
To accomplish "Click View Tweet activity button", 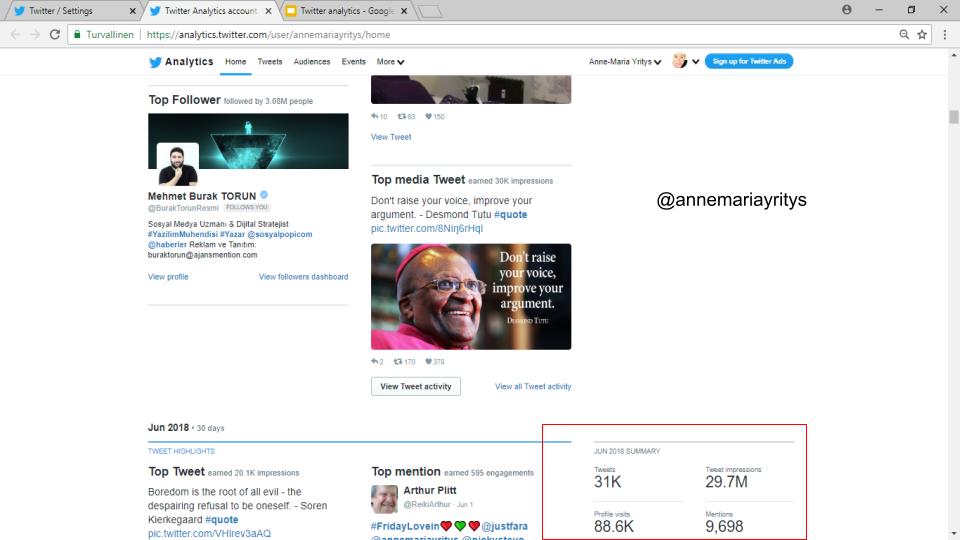I will tap(416, 386).
